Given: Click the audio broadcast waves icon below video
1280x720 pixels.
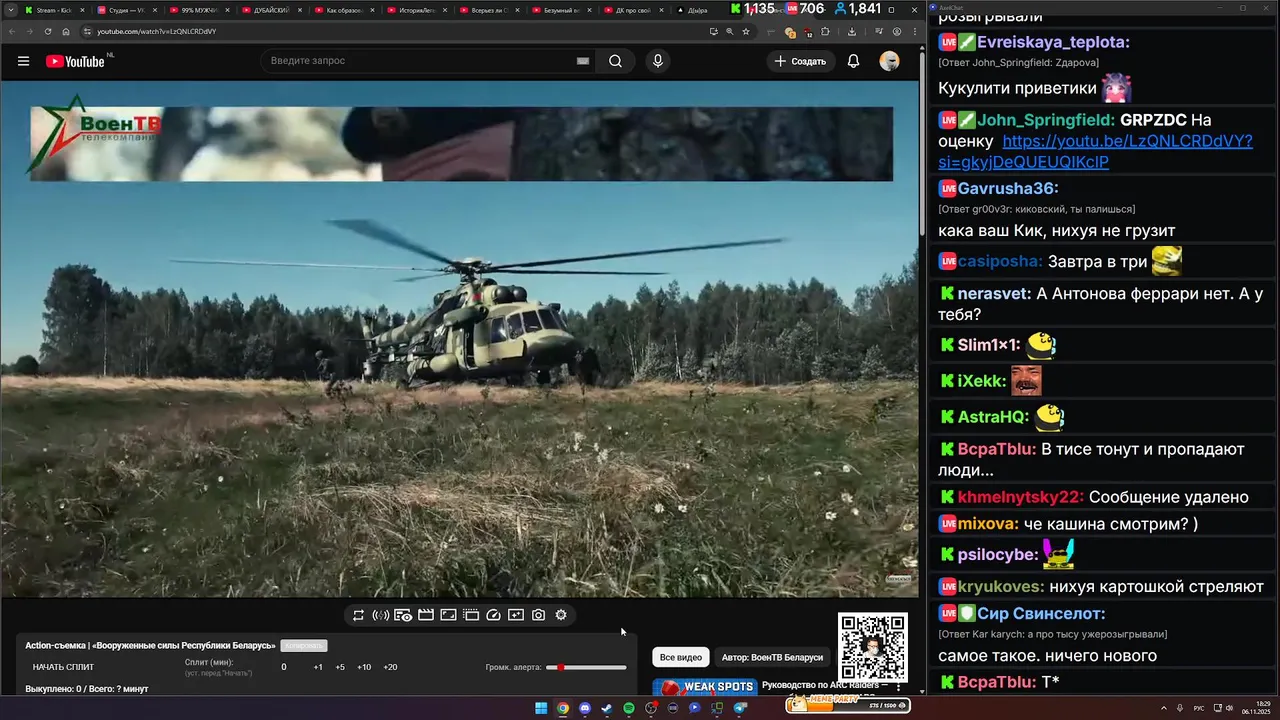Looking at the screenshot, I should point(381,615).
